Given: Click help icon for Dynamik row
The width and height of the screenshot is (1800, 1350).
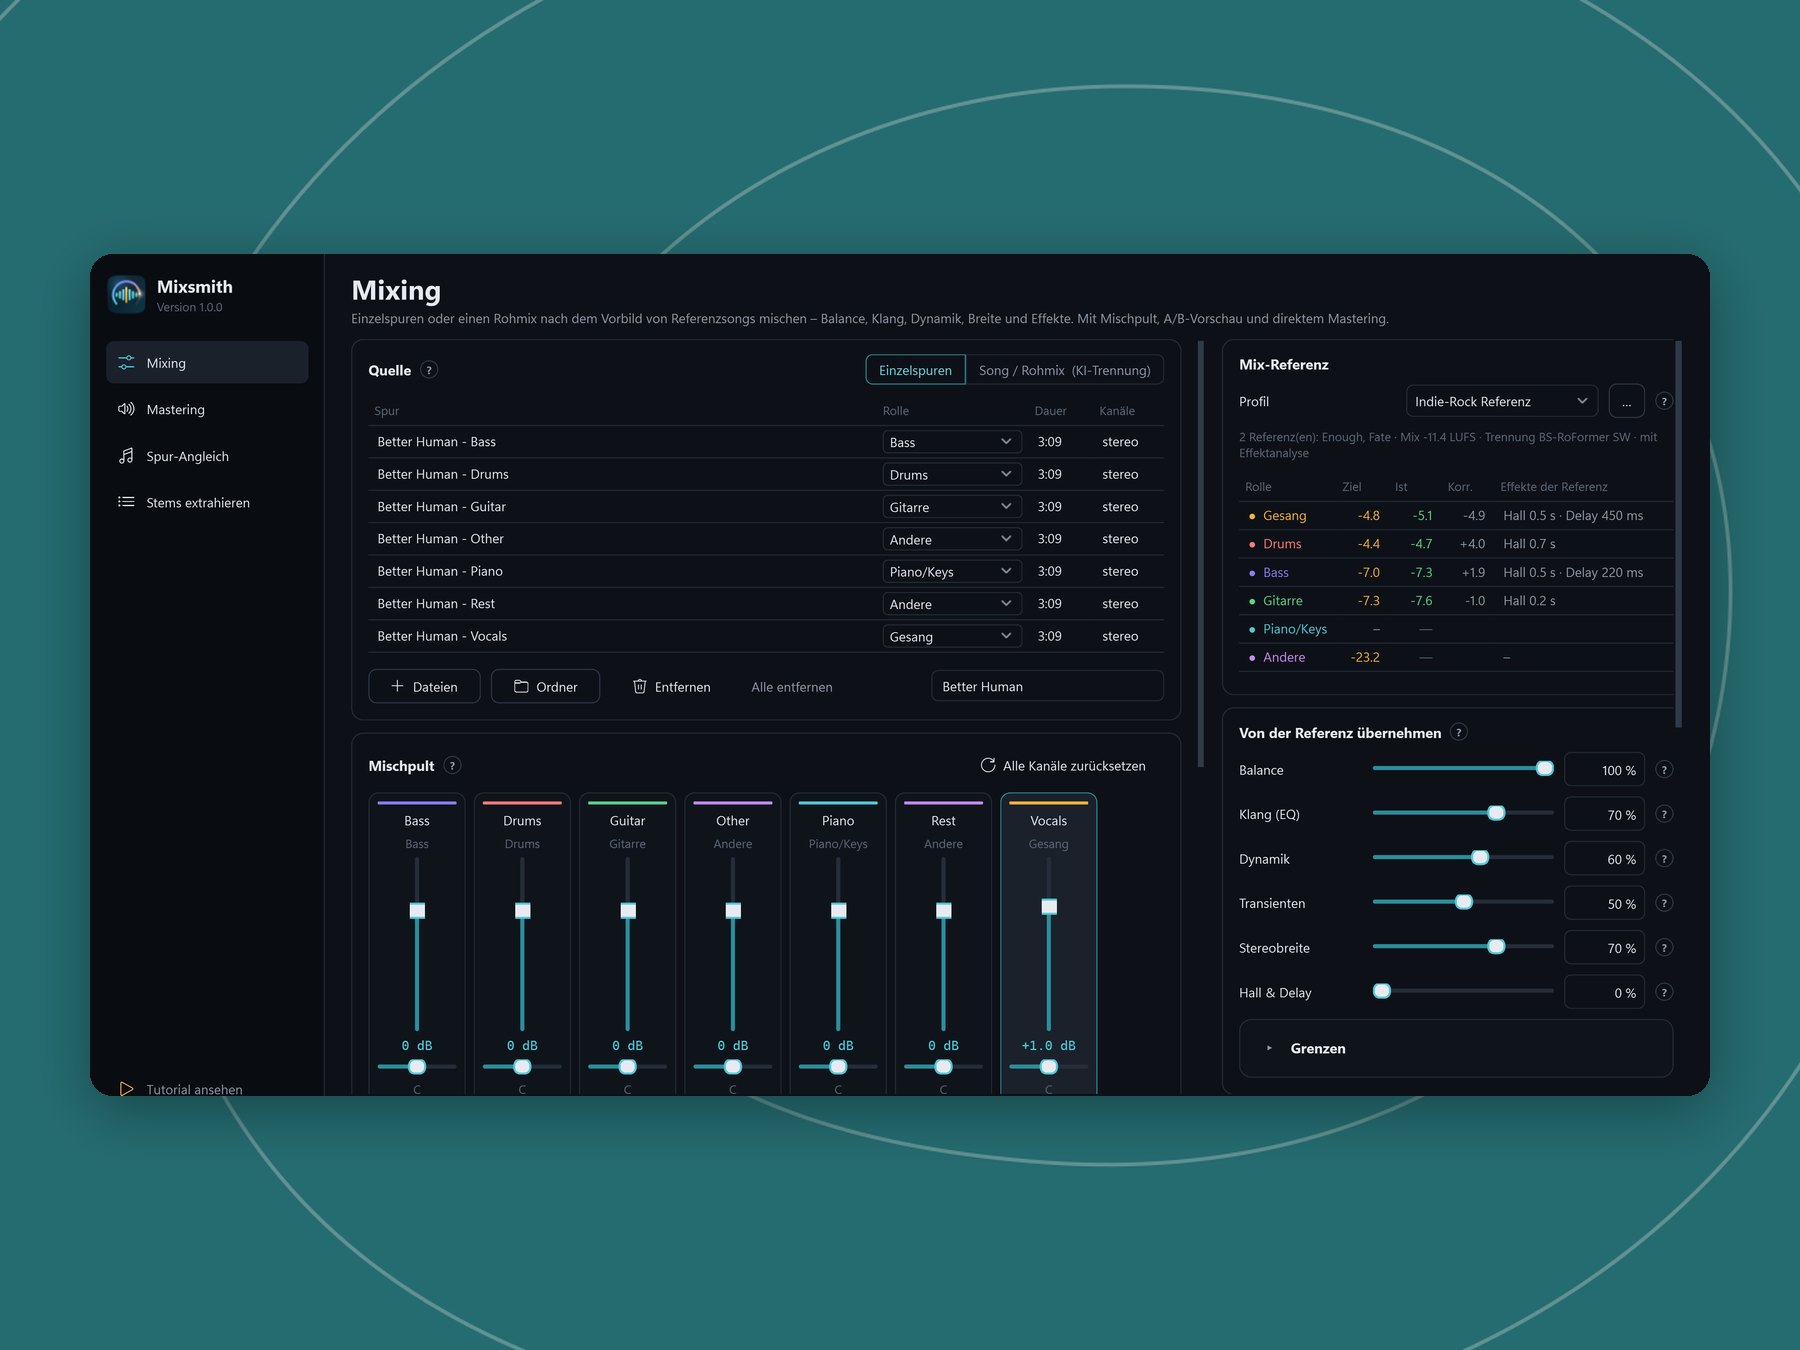Looking at the screenshot, I should coord(1664,859).
